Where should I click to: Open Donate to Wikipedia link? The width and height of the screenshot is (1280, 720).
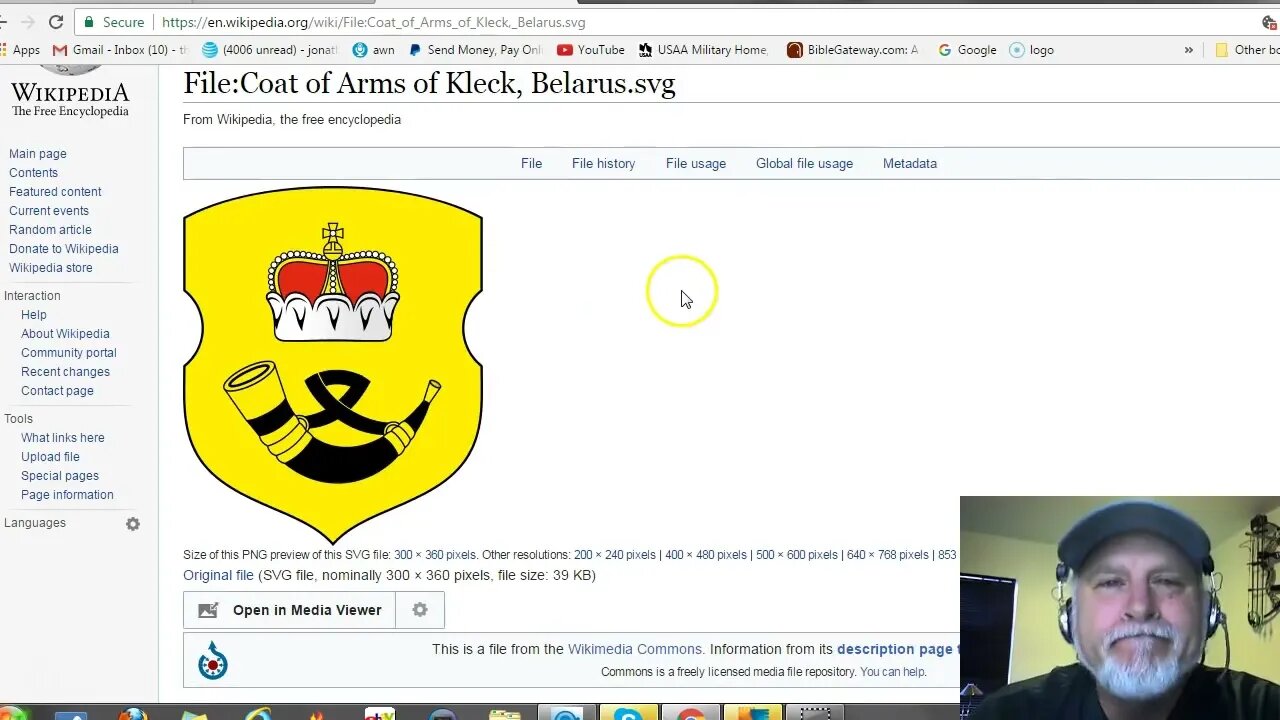[64, 249]
